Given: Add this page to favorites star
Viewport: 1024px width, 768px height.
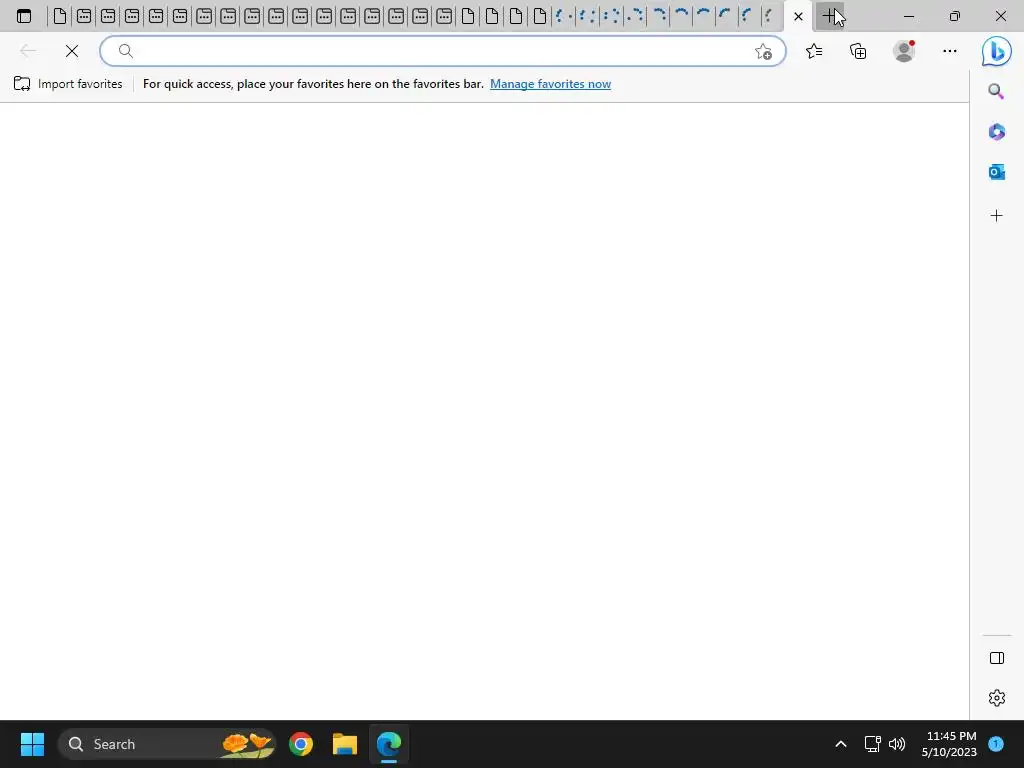Looking at the screenshot, I should [x=763, y=52].
